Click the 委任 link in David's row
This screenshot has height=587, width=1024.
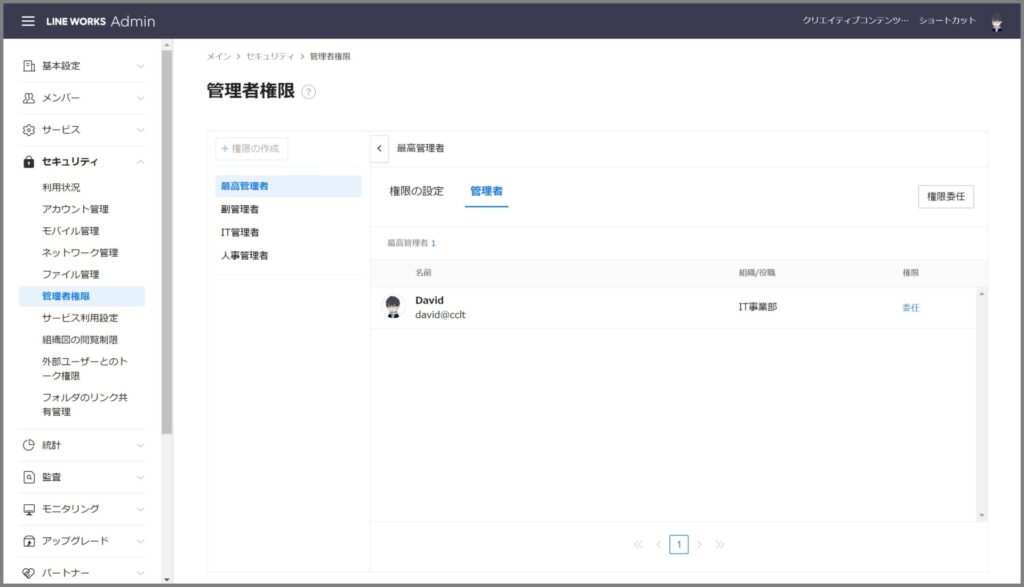909,307
